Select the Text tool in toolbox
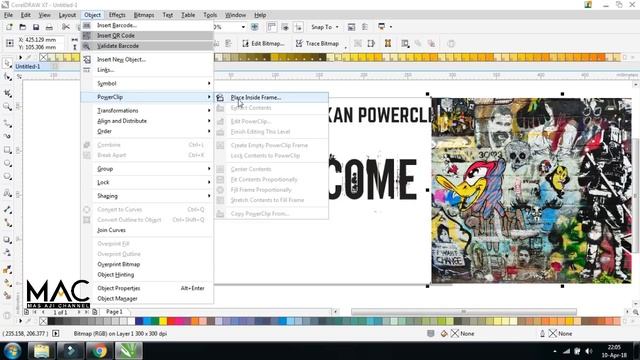The image size is (640, 360). pos(7,193)
